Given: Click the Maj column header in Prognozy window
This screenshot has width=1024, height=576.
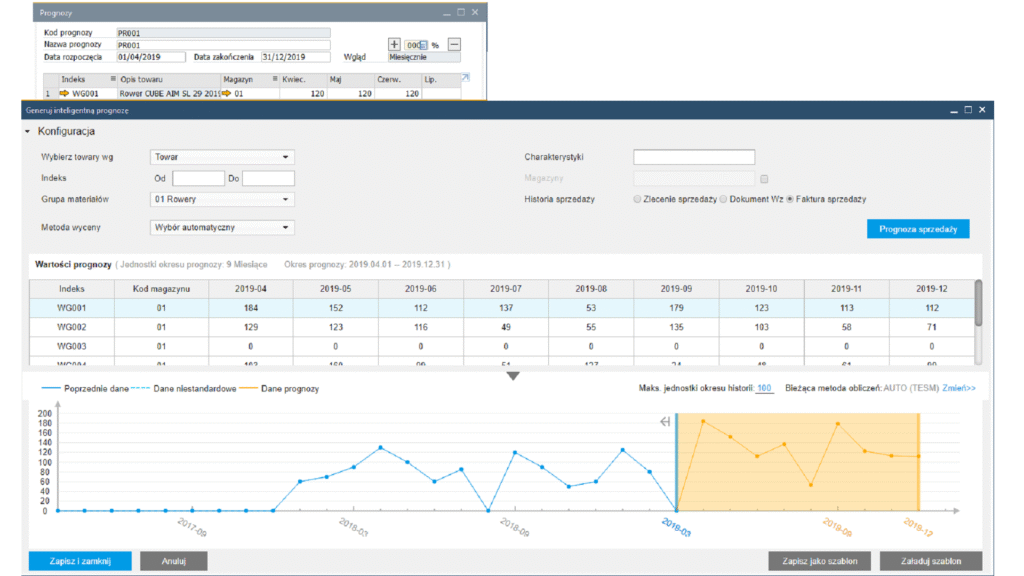Looking at the screenshot, I should click(350, 79).
